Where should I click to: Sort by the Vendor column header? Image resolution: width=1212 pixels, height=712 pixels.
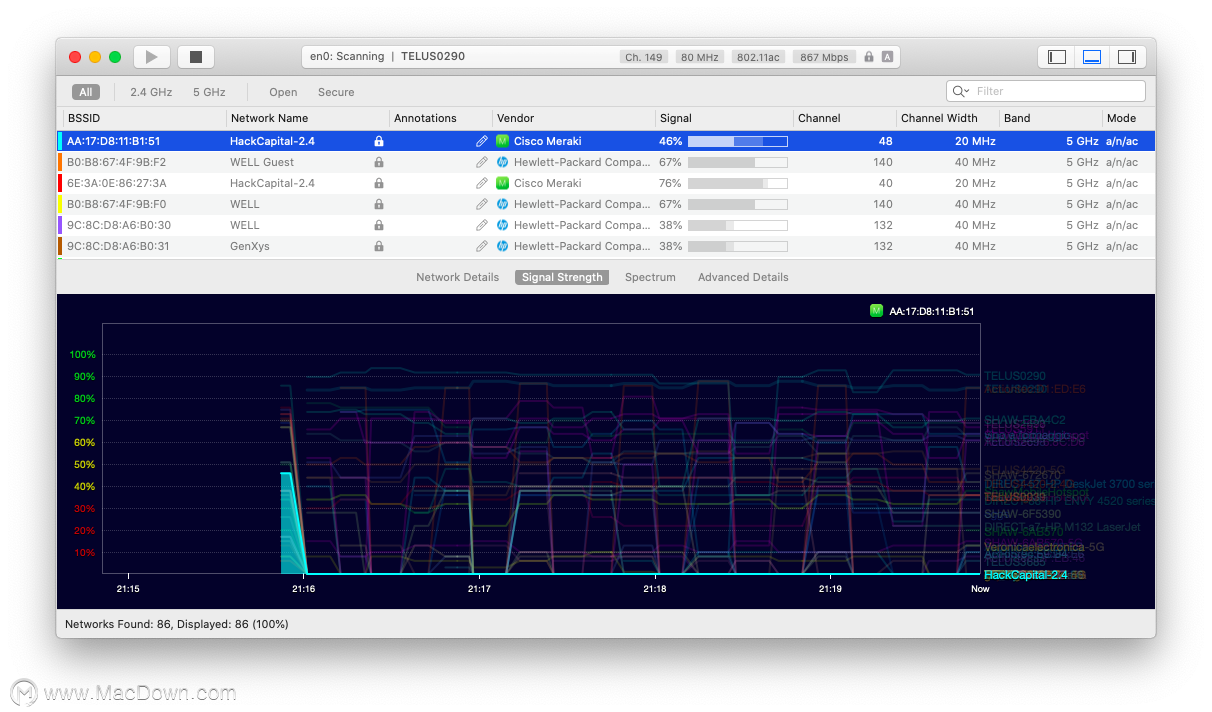tap(574, 118)
